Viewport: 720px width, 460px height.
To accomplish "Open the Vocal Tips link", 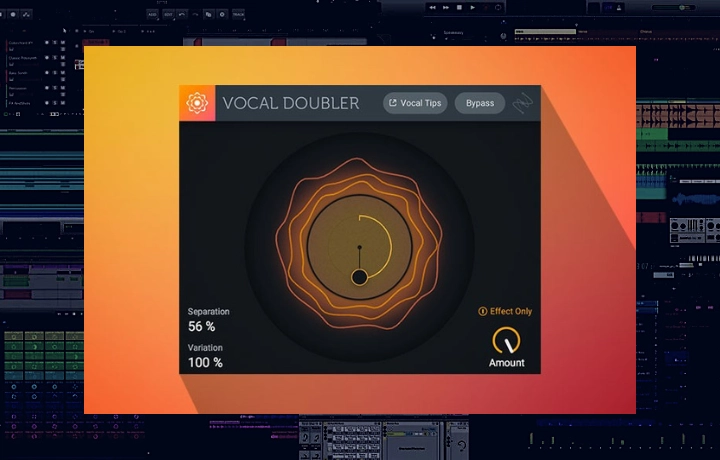I will (x=415, y=103).
